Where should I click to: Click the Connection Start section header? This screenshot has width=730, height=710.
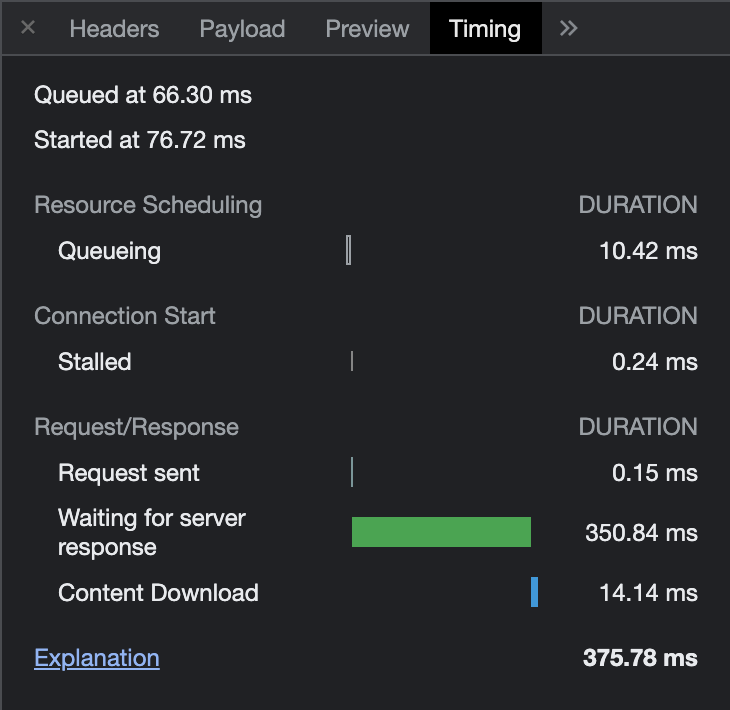coord(125,316)
